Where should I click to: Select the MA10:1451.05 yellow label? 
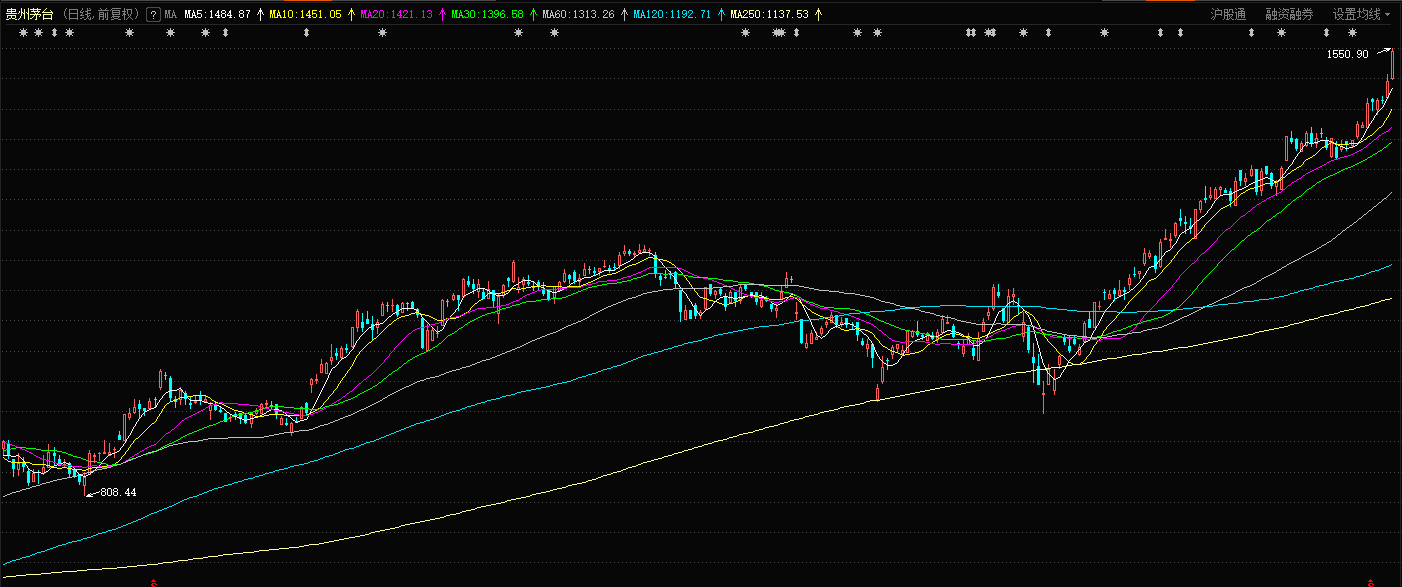pyautogui.click(x=305, y=15)
